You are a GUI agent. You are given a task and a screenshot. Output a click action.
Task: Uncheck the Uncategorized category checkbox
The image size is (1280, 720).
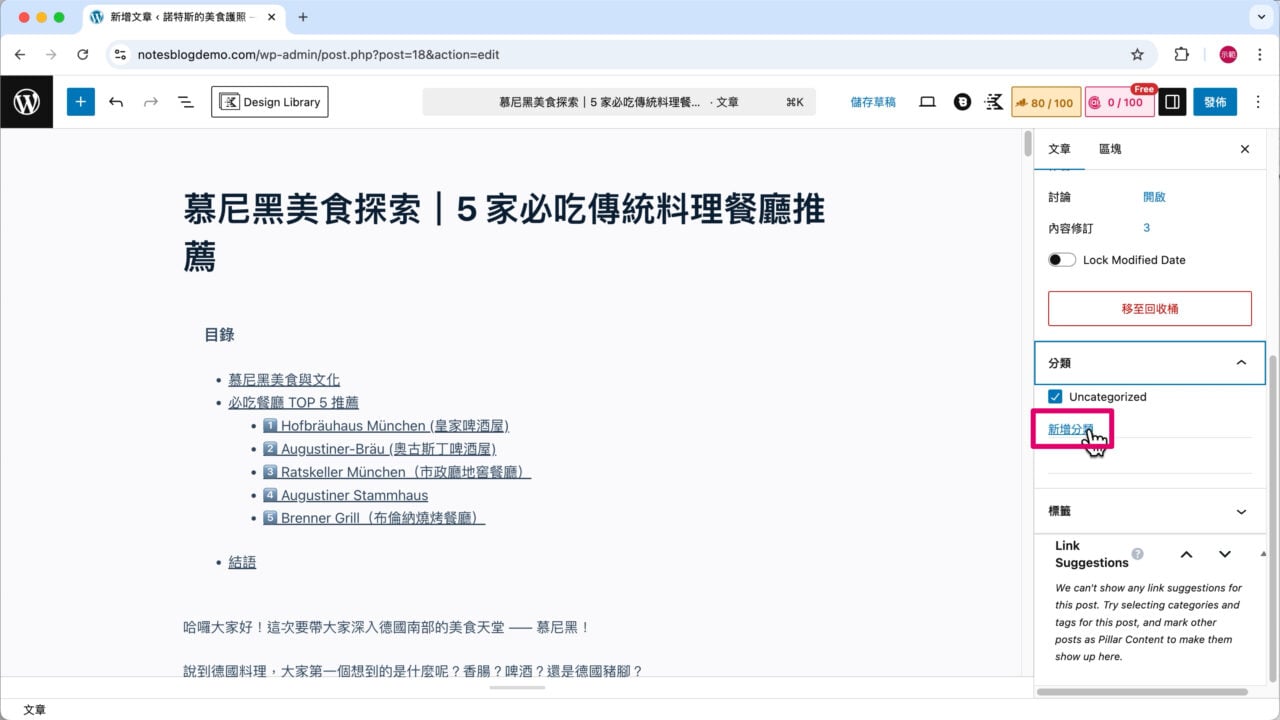(x=1054, y=396)
